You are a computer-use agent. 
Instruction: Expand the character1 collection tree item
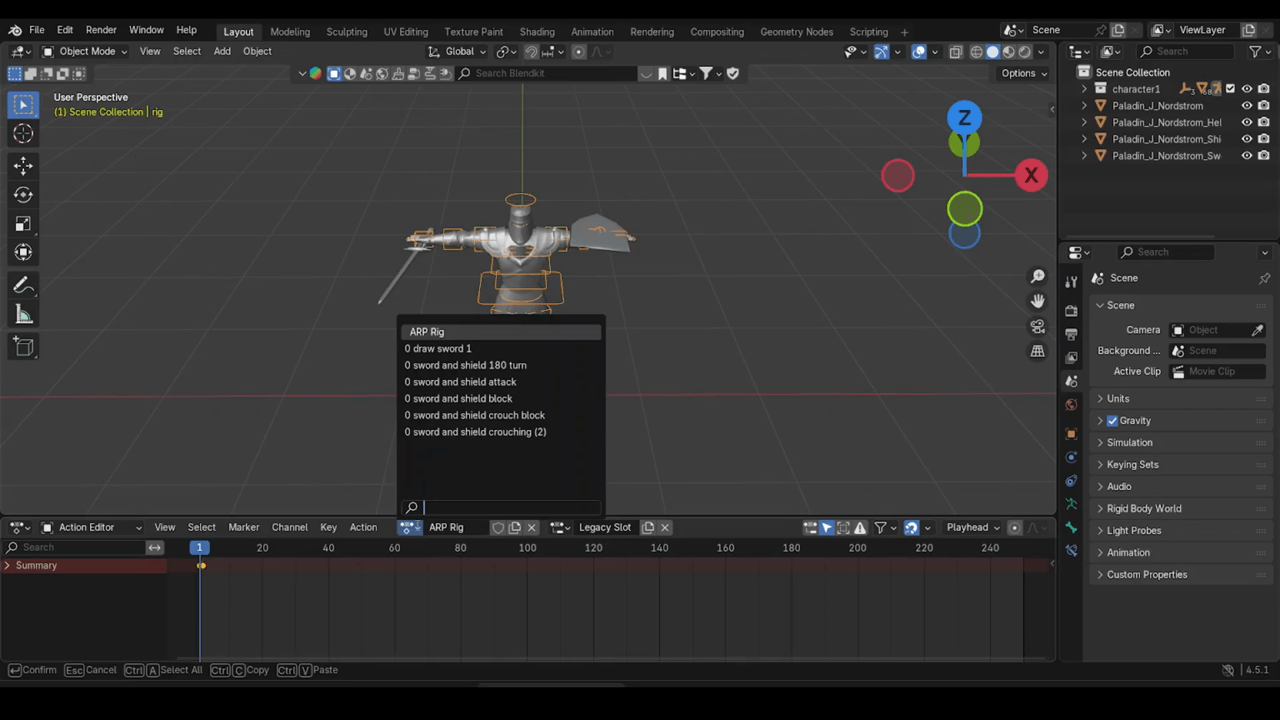(x=1084, y=89)
